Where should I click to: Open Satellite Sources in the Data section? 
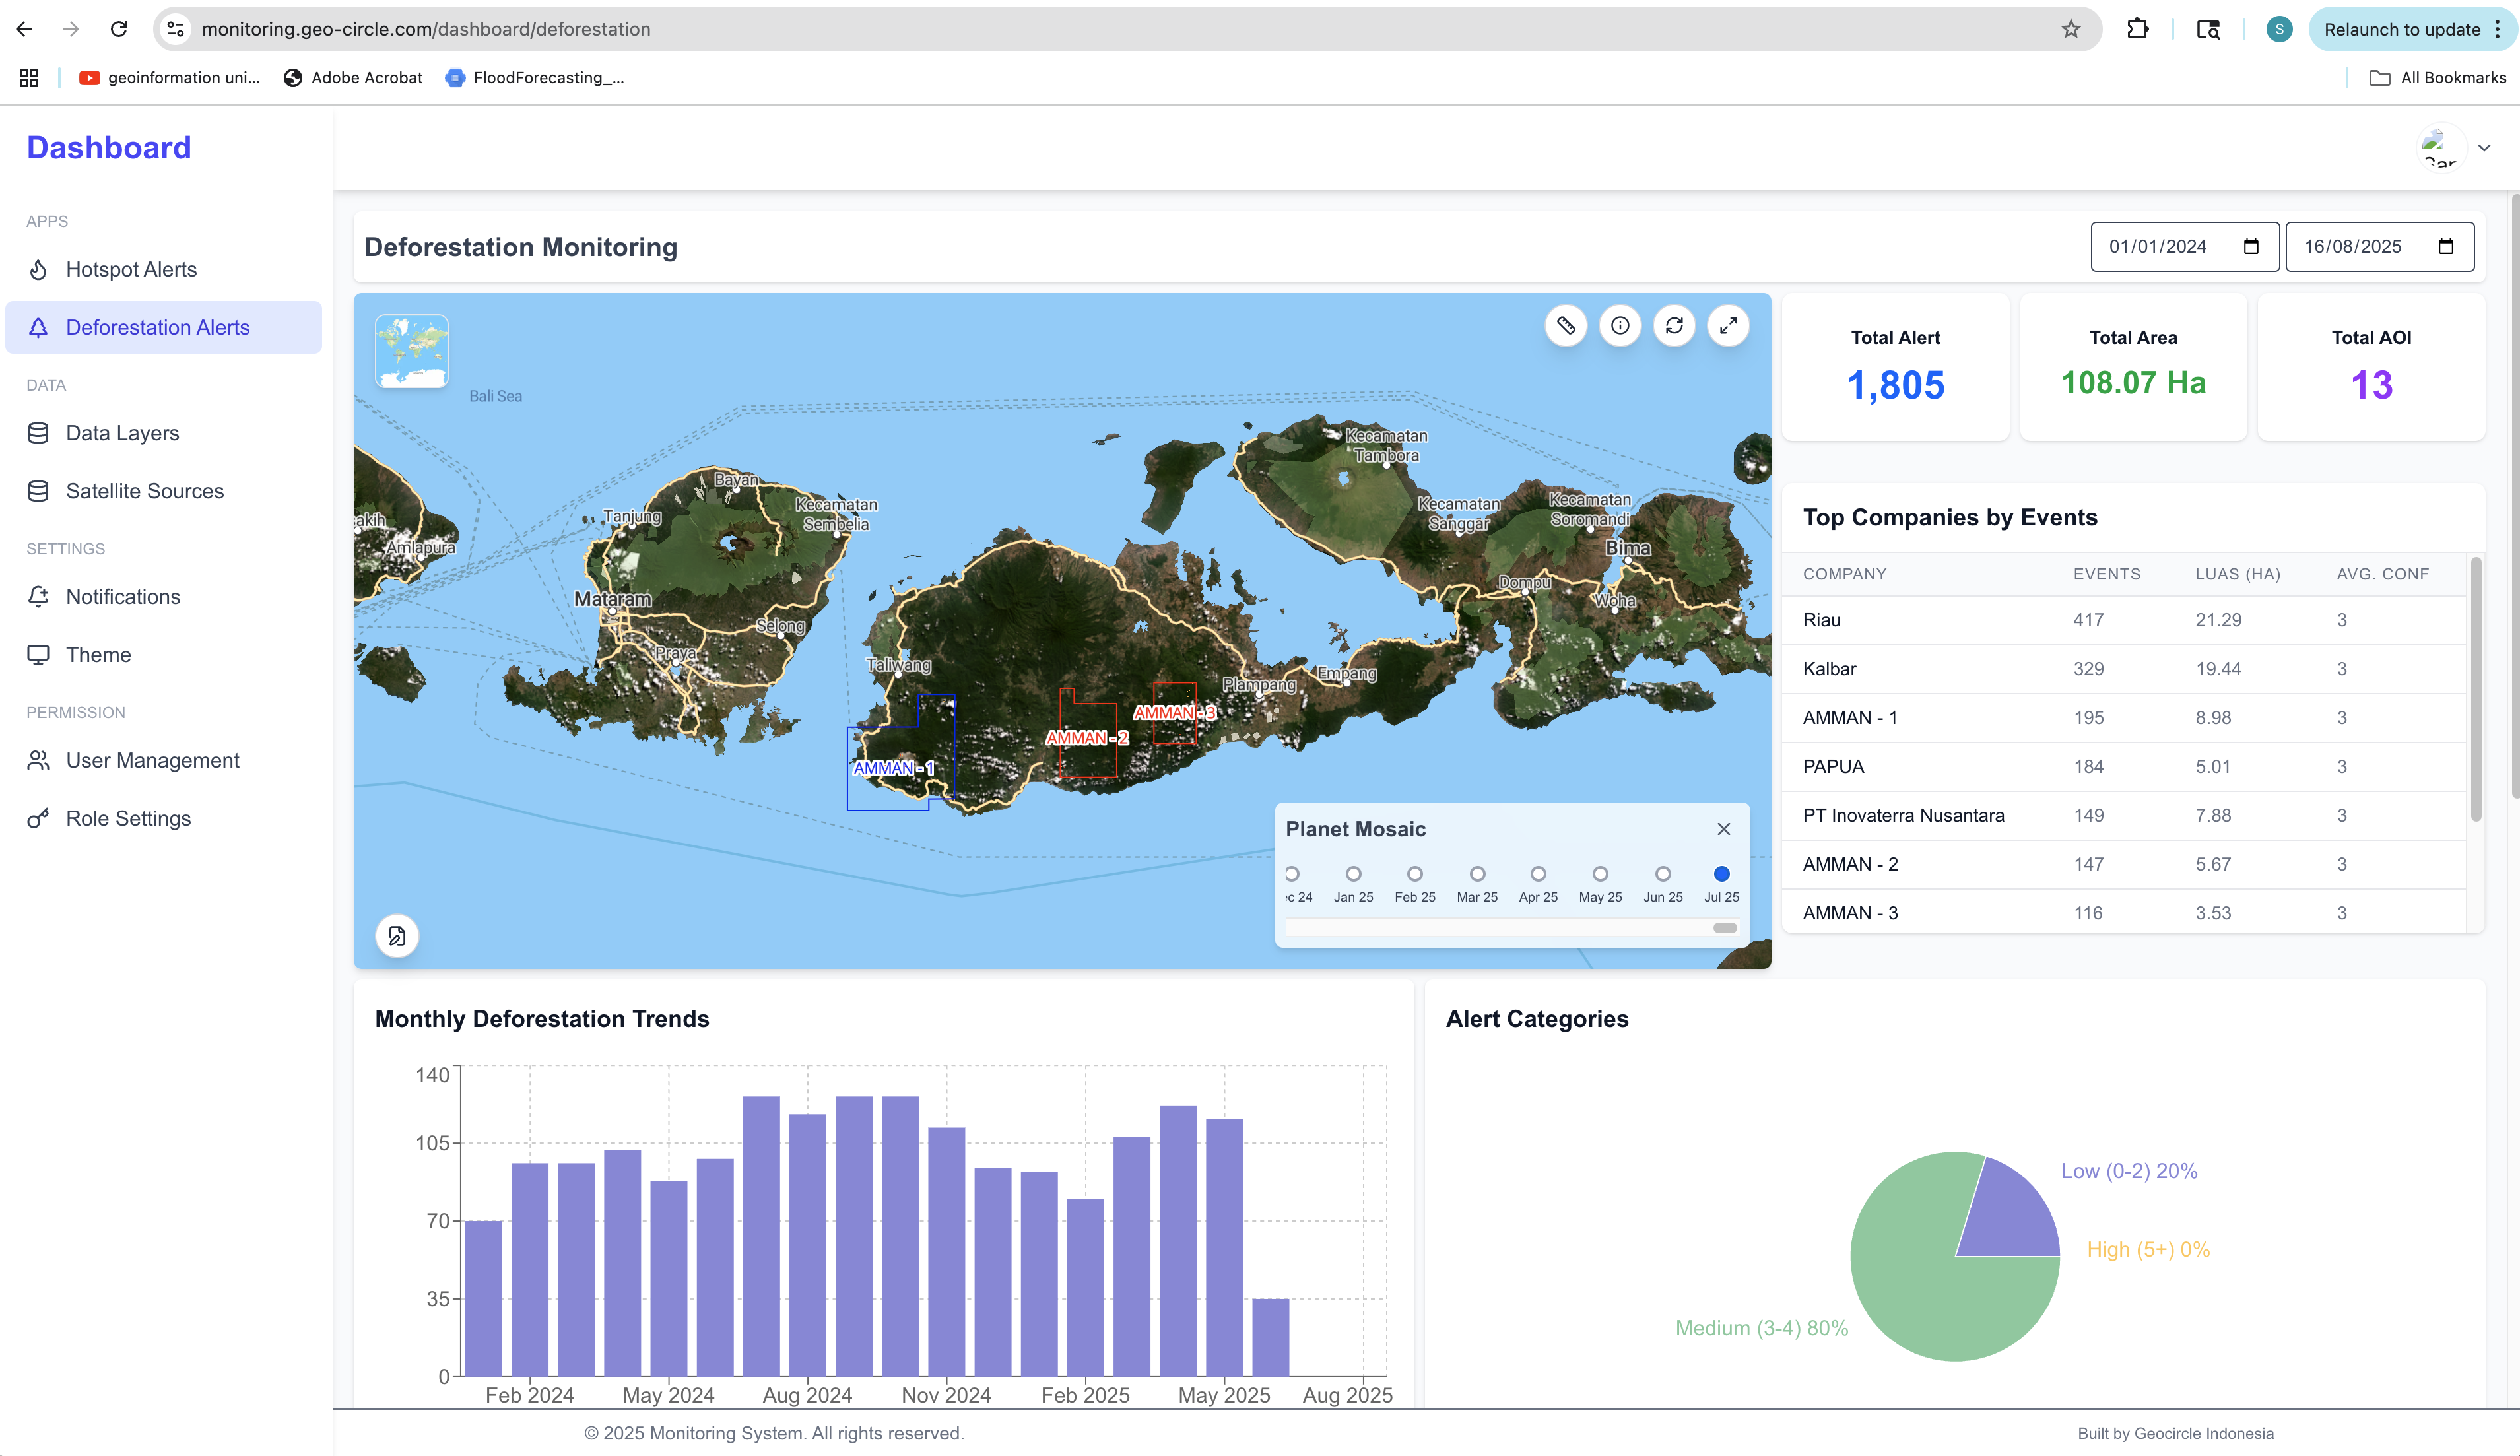(x=144, y=491)
